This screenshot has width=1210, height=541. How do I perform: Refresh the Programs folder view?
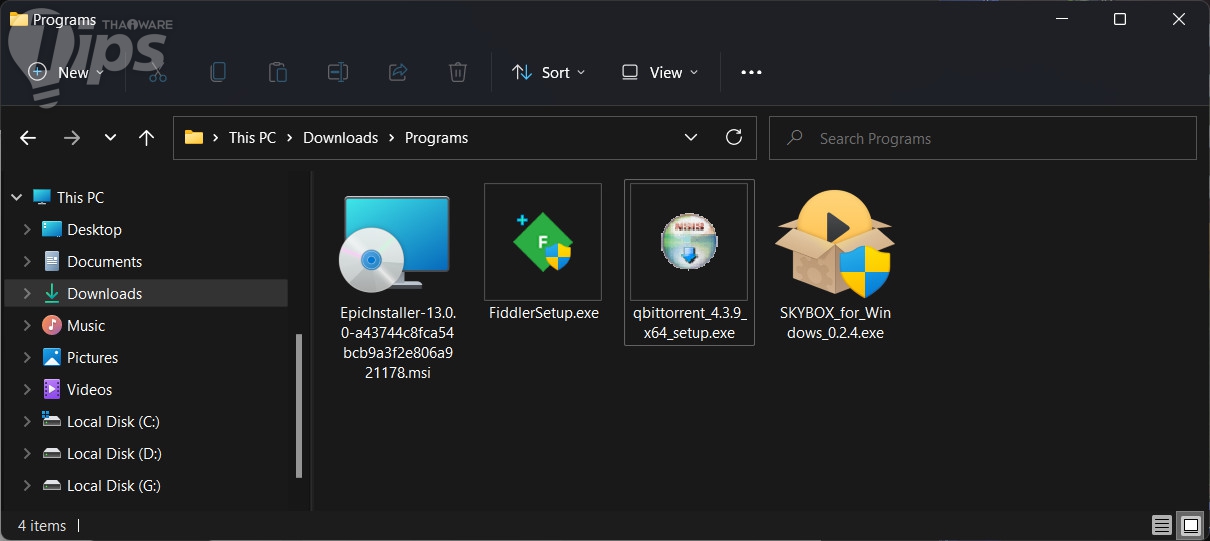pyautogui.click(x=734, y=138)
